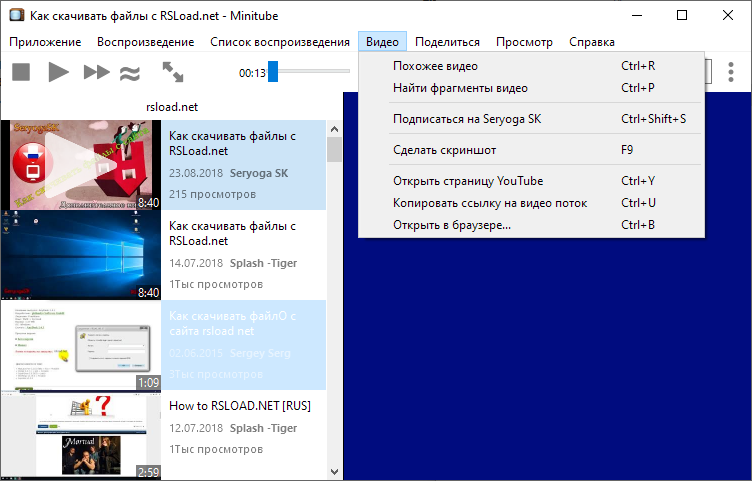Open the Просмотр menu
The width and height of the screenshot is (752, 481).
tap(524, 42)
